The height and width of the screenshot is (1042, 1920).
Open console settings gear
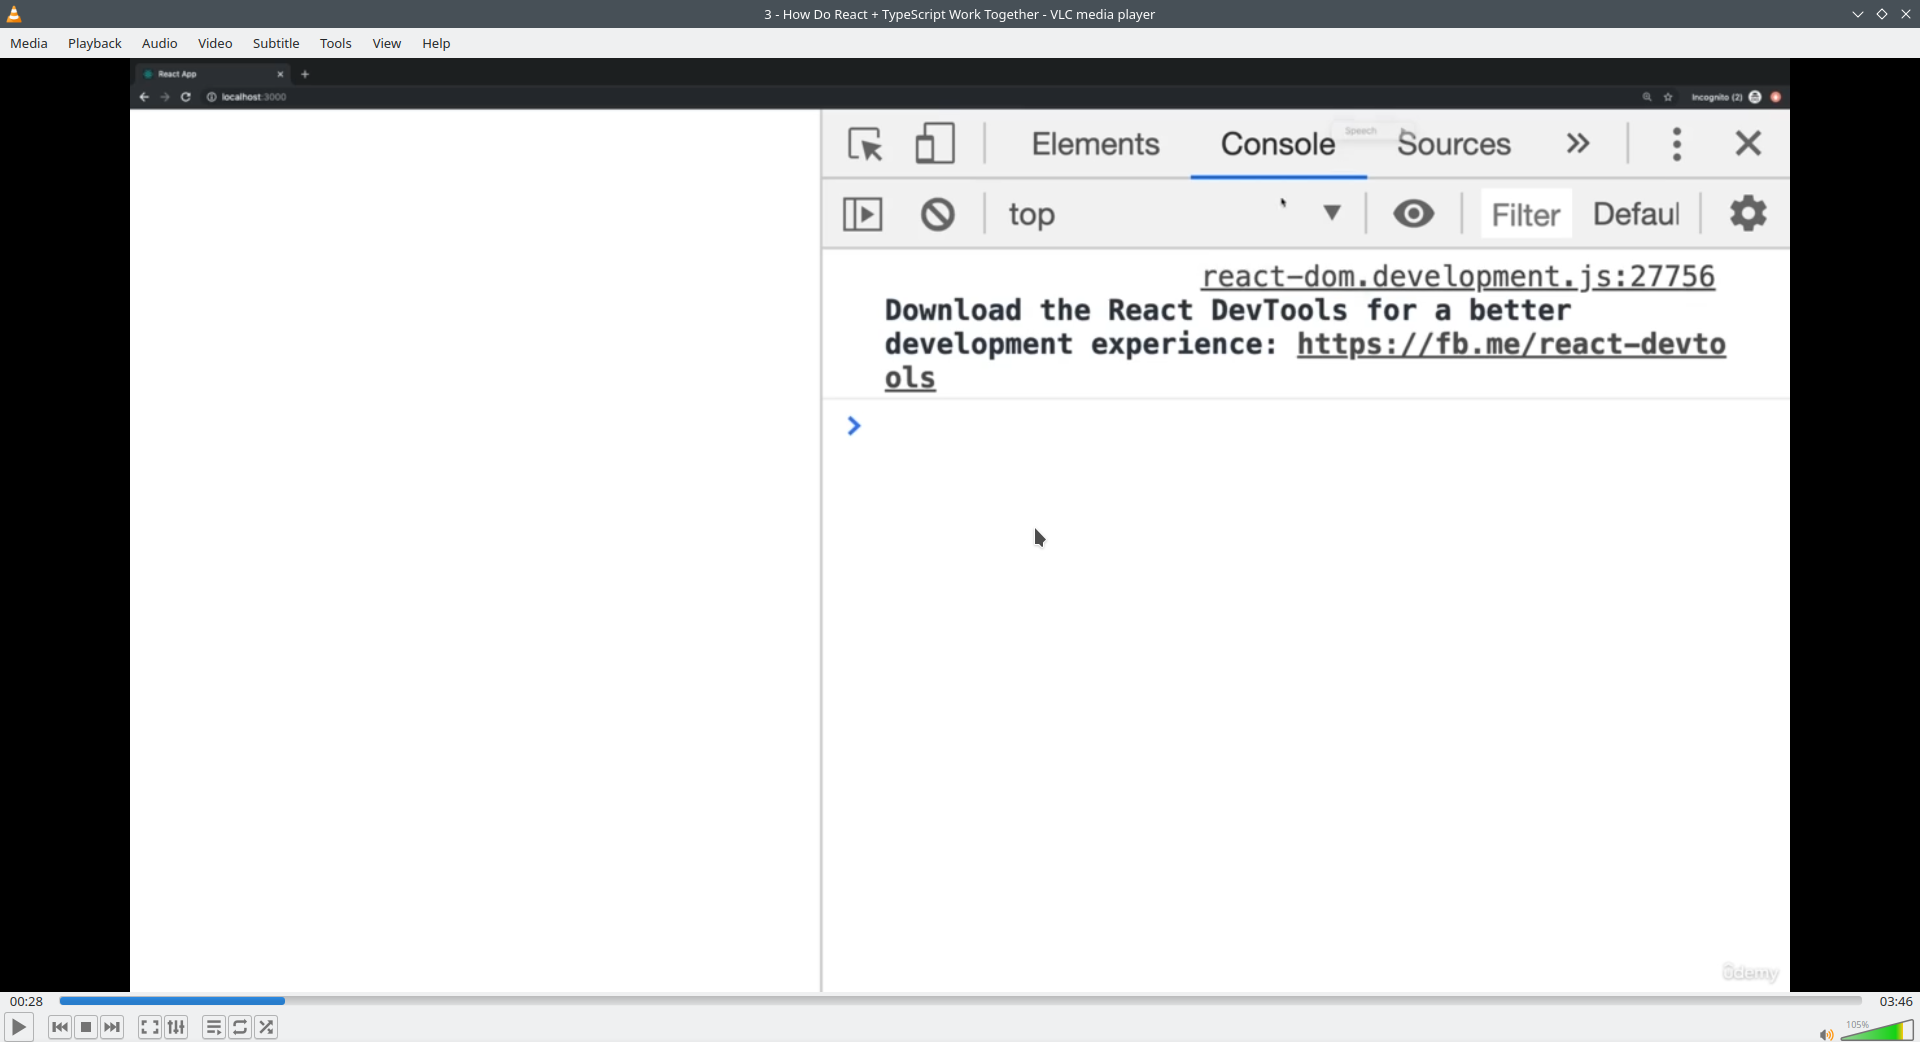pyautogui.click(x=1748, y=213)
